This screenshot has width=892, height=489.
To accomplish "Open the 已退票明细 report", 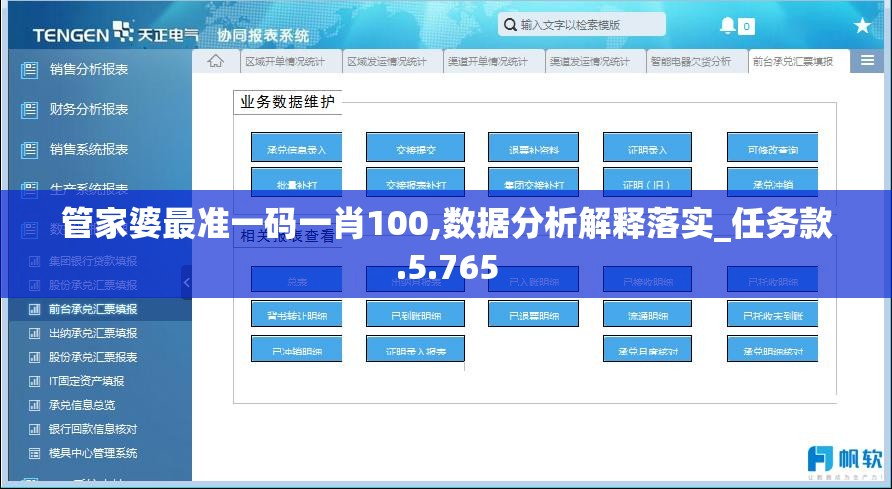I will coord(534,313).
